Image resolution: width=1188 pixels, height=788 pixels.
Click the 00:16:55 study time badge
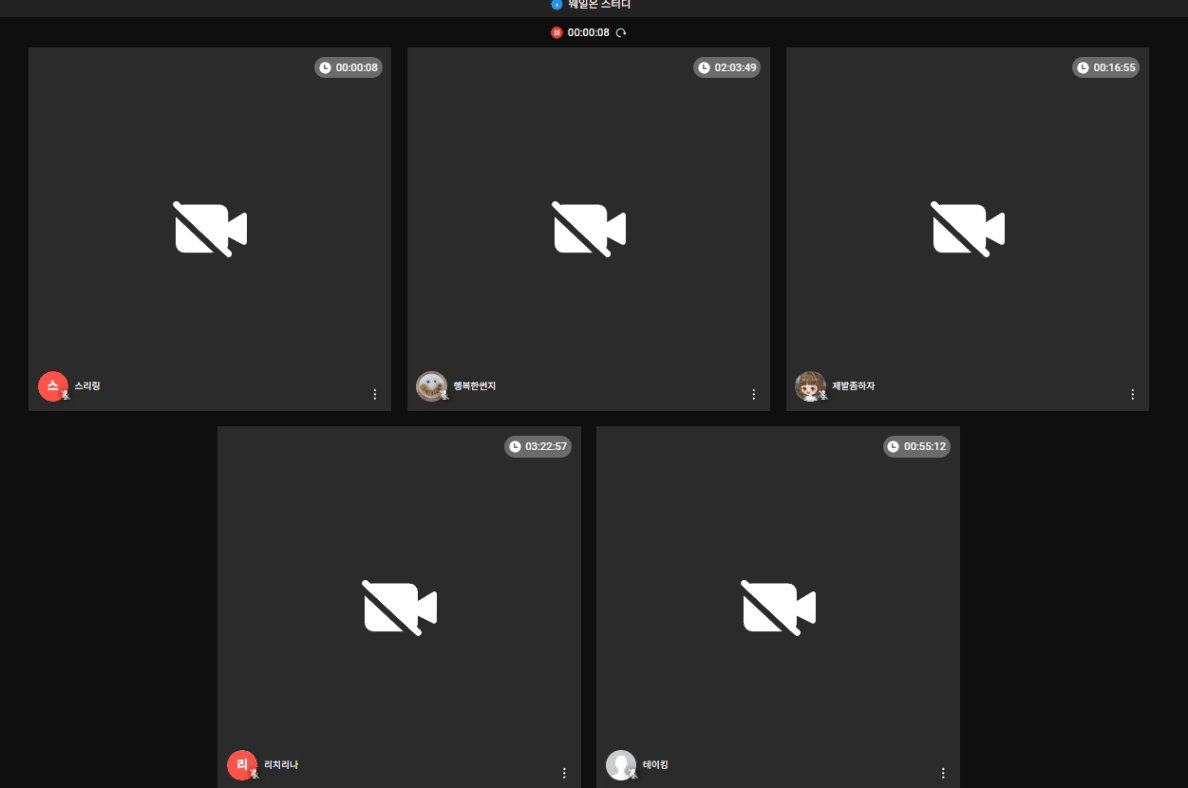pyautogui.click(x=1106, y=67)
